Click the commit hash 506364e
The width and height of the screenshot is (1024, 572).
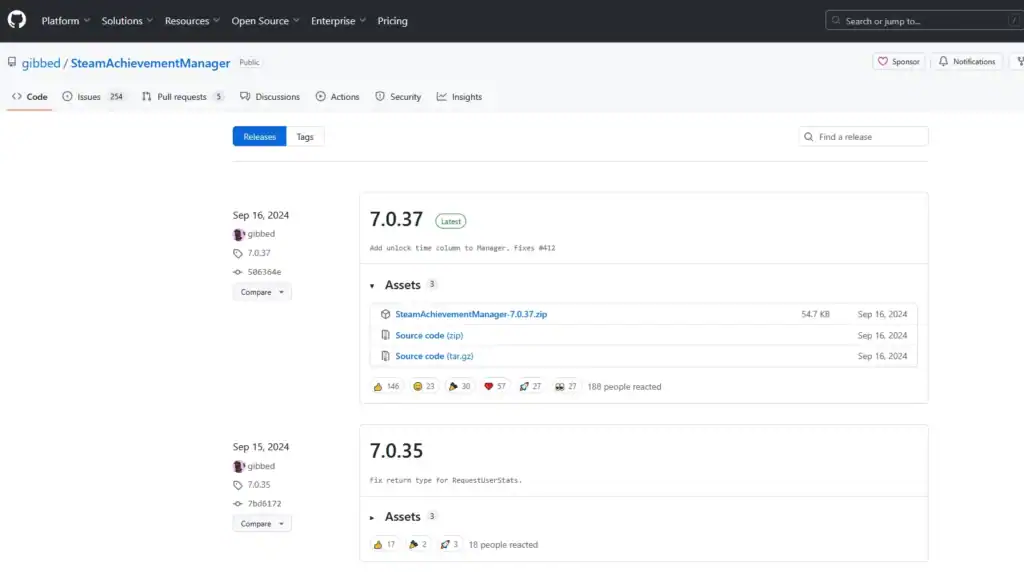(264, 272)
